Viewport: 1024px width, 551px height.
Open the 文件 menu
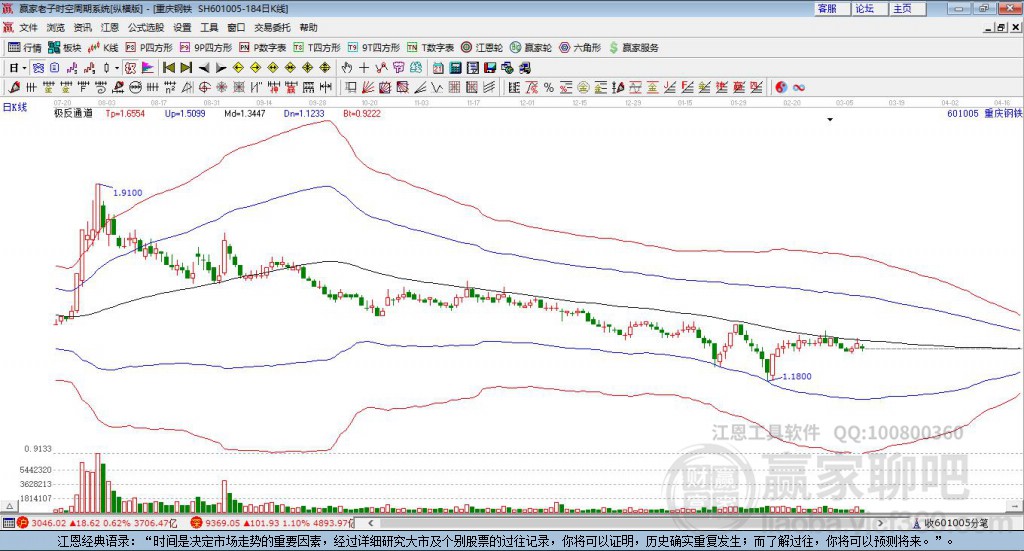point(29,27)
